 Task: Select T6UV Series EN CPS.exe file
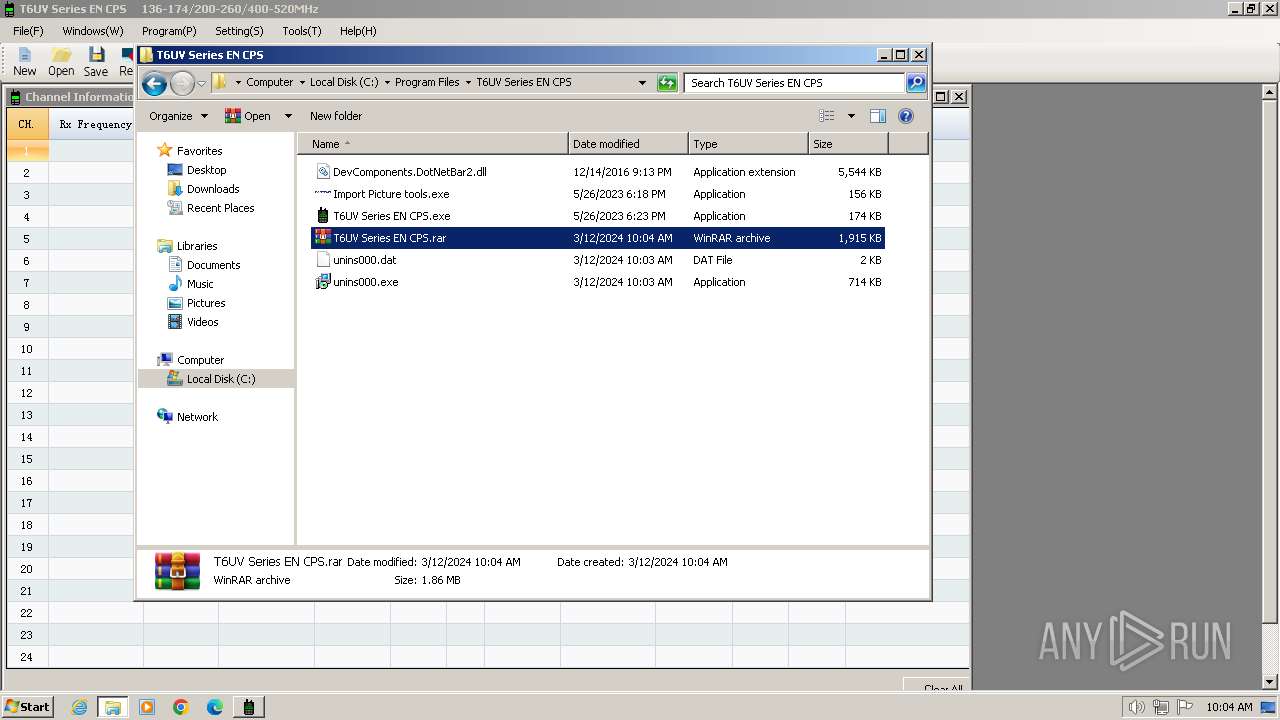pyautogui.click(x=598, y=216)
